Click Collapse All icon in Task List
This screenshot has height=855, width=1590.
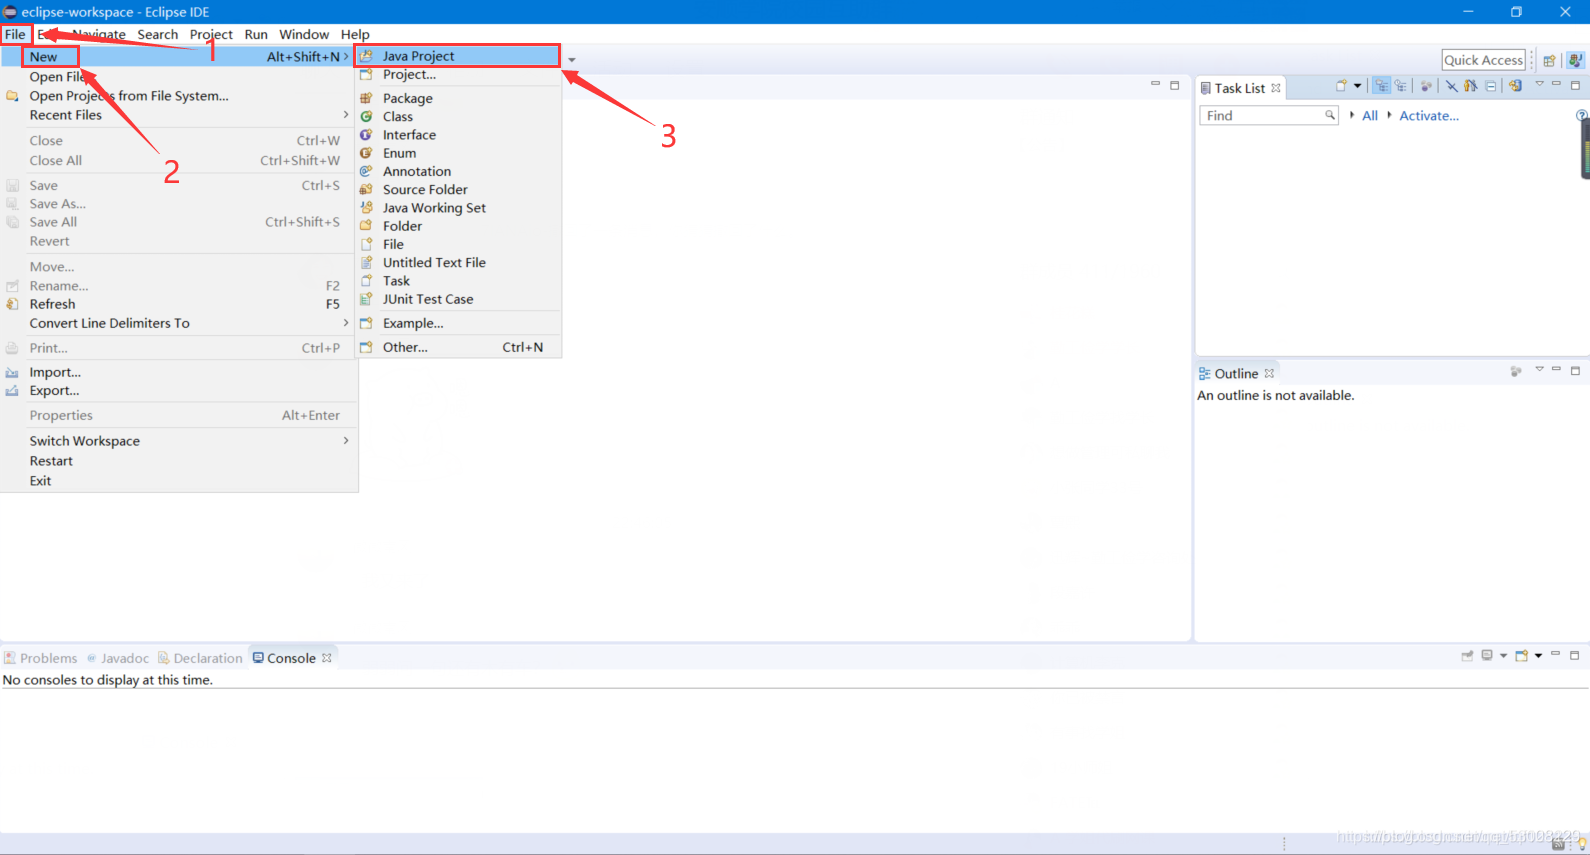click(1491, 87)
